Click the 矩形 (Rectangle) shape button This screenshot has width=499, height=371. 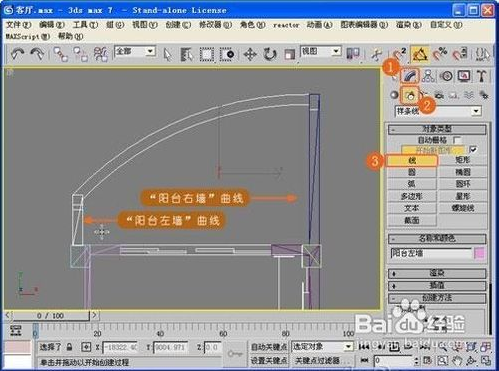click(463, 160)
